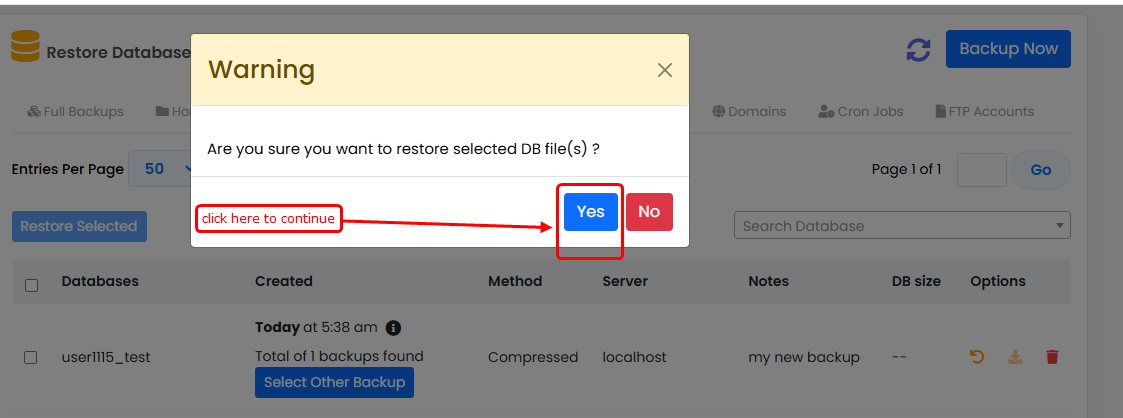
Task: Open the FTP Accounts tab
Action: pyautogui.click(x=984, y=112)
